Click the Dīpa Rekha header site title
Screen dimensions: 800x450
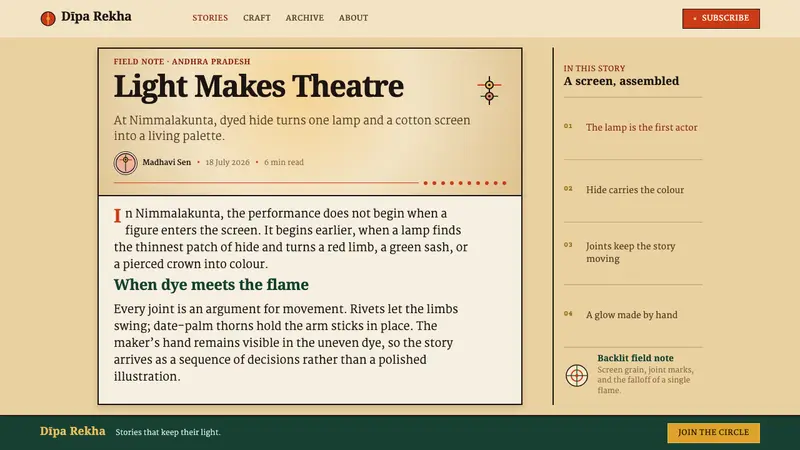(x=96, y=17)
